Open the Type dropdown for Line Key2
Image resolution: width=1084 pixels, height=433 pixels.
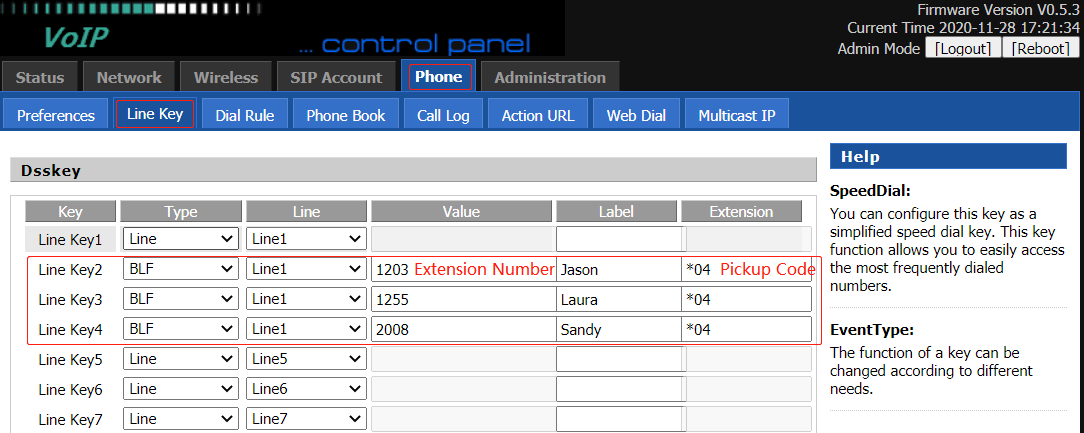180,269
